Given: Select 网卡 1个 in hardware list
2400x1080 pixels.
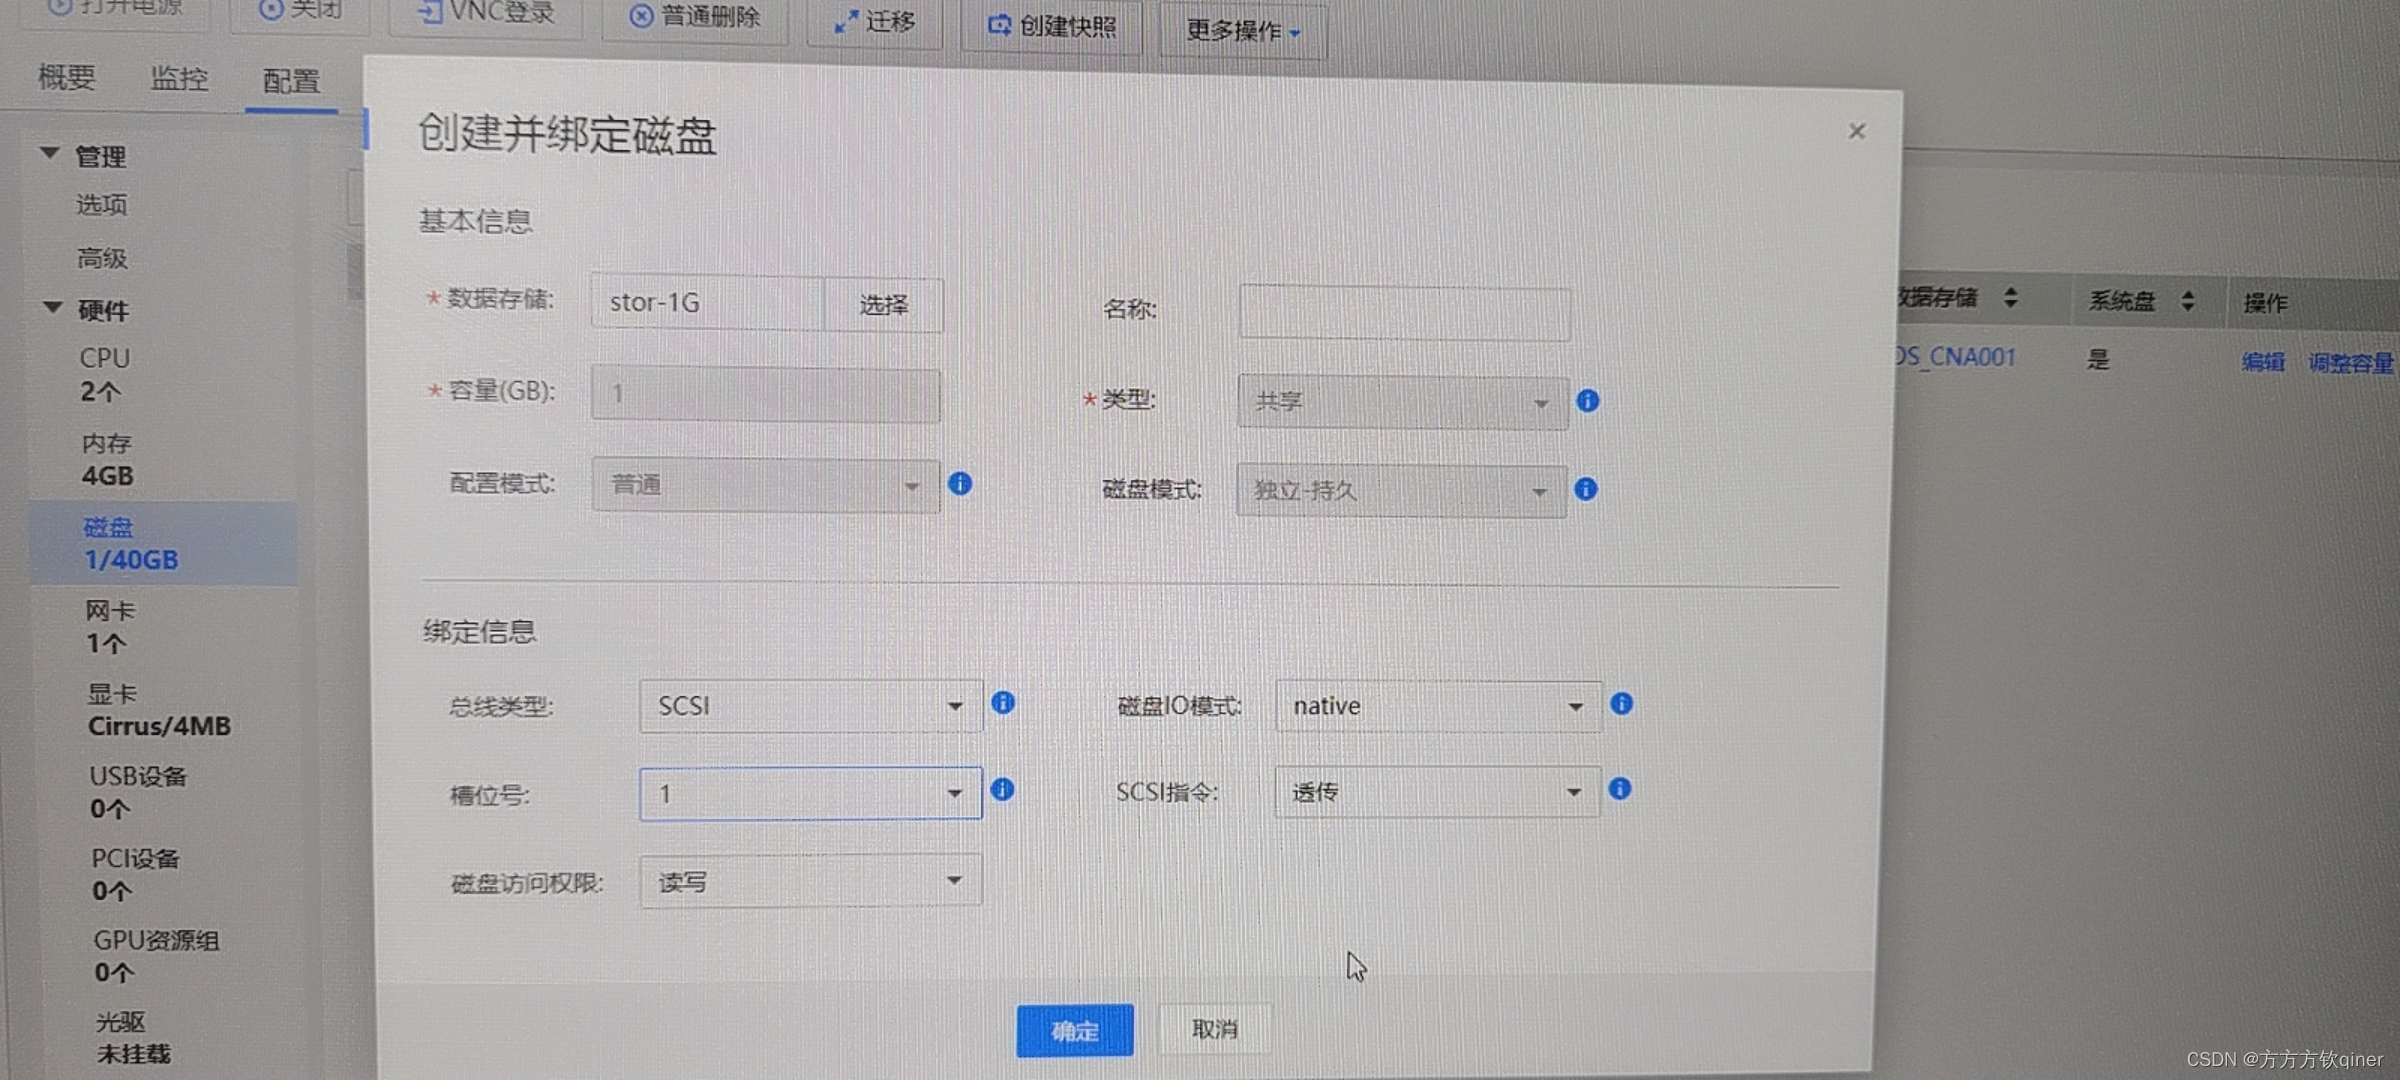Looking at the screenshot, I should (109, 627).
